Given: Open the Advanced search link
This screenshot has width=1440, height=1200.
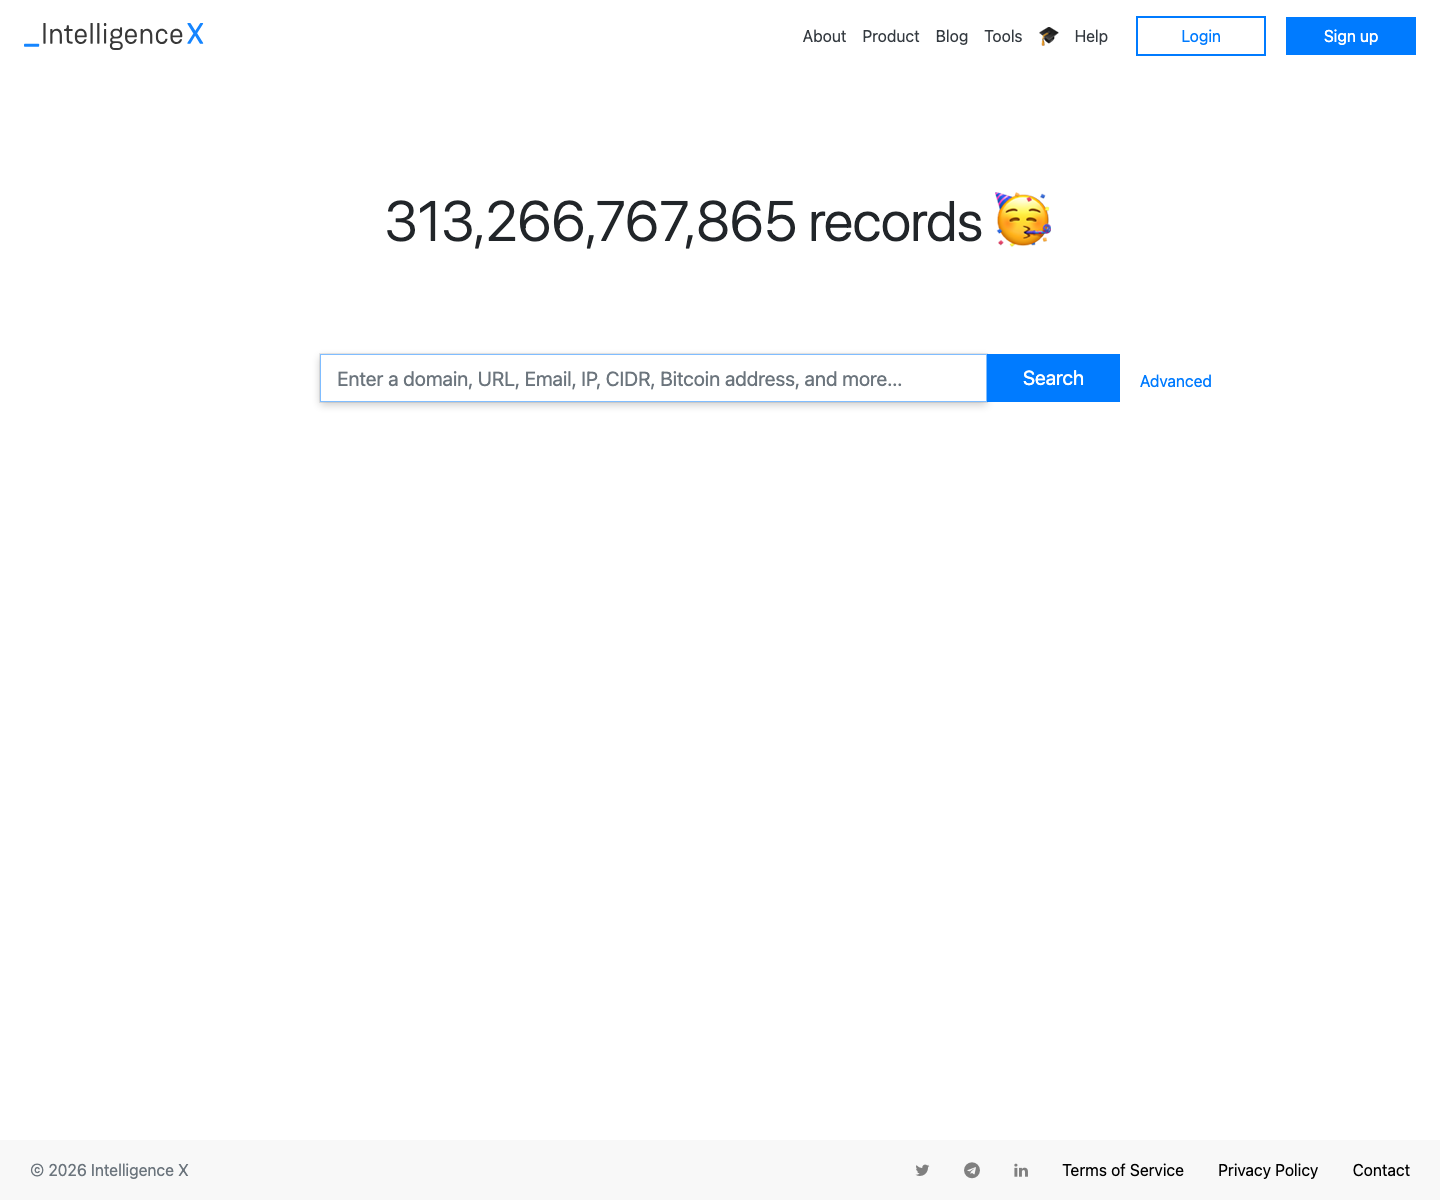Looking at the screenshot, I should click(1176, 381).
